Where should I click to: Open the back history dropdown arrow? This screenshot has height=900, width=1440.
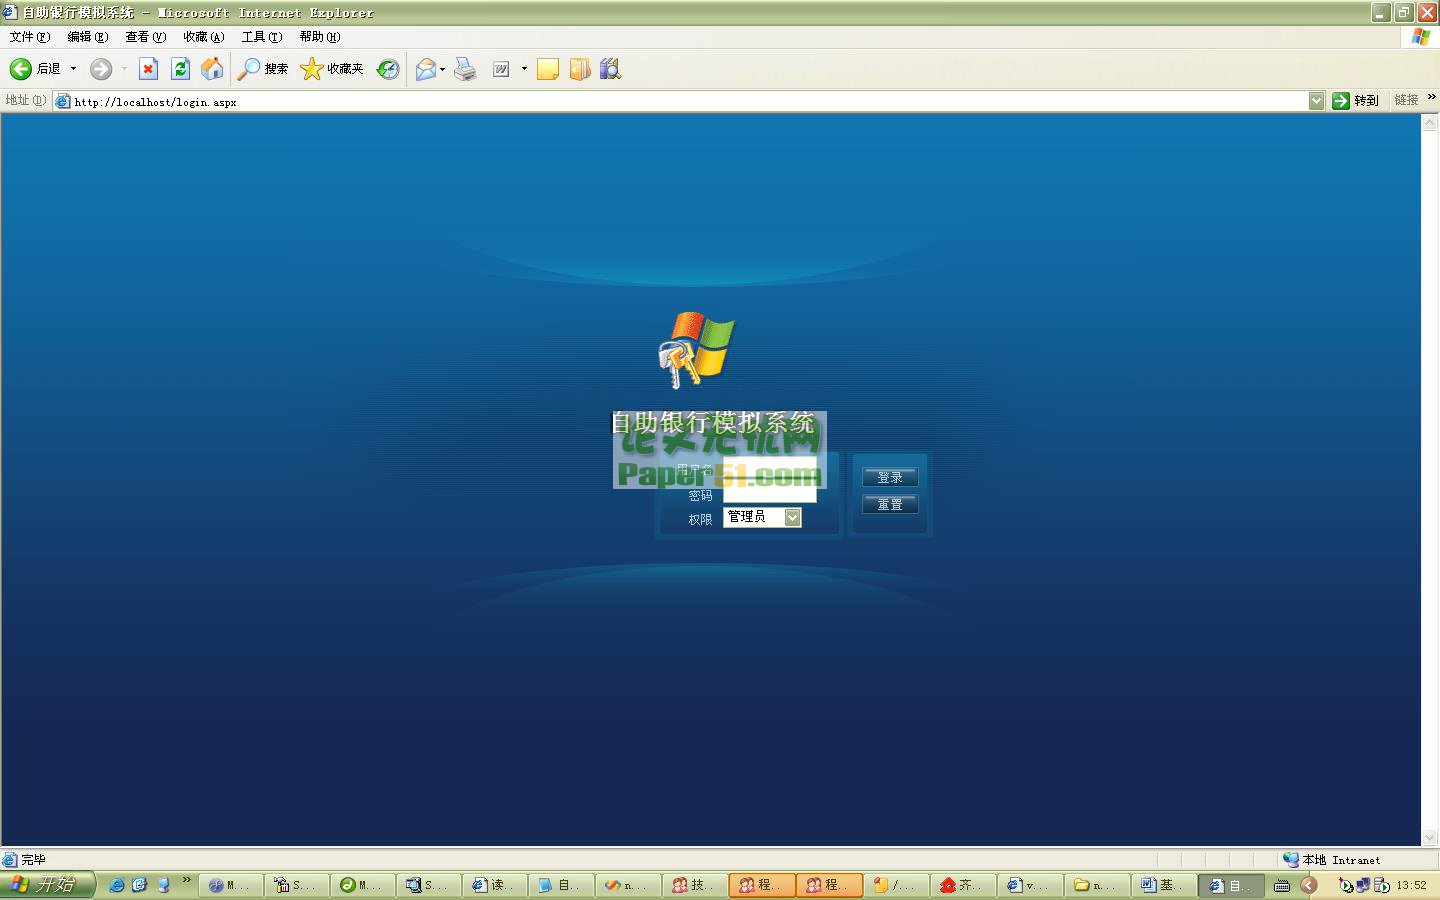(73, 69)
